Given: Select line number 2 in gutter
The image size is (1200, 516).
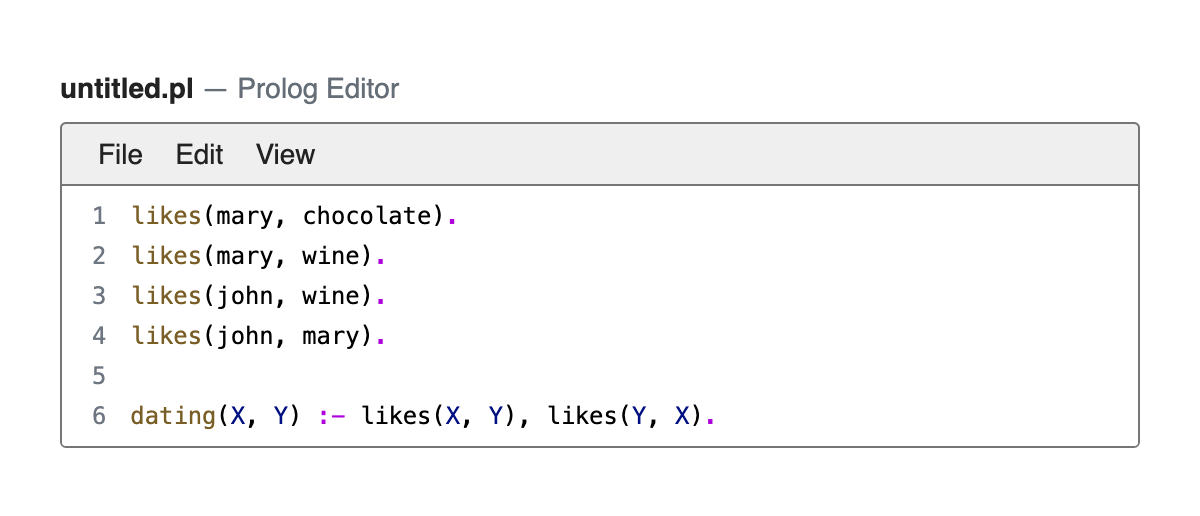Looking at the screenshot, I should 98,255.
